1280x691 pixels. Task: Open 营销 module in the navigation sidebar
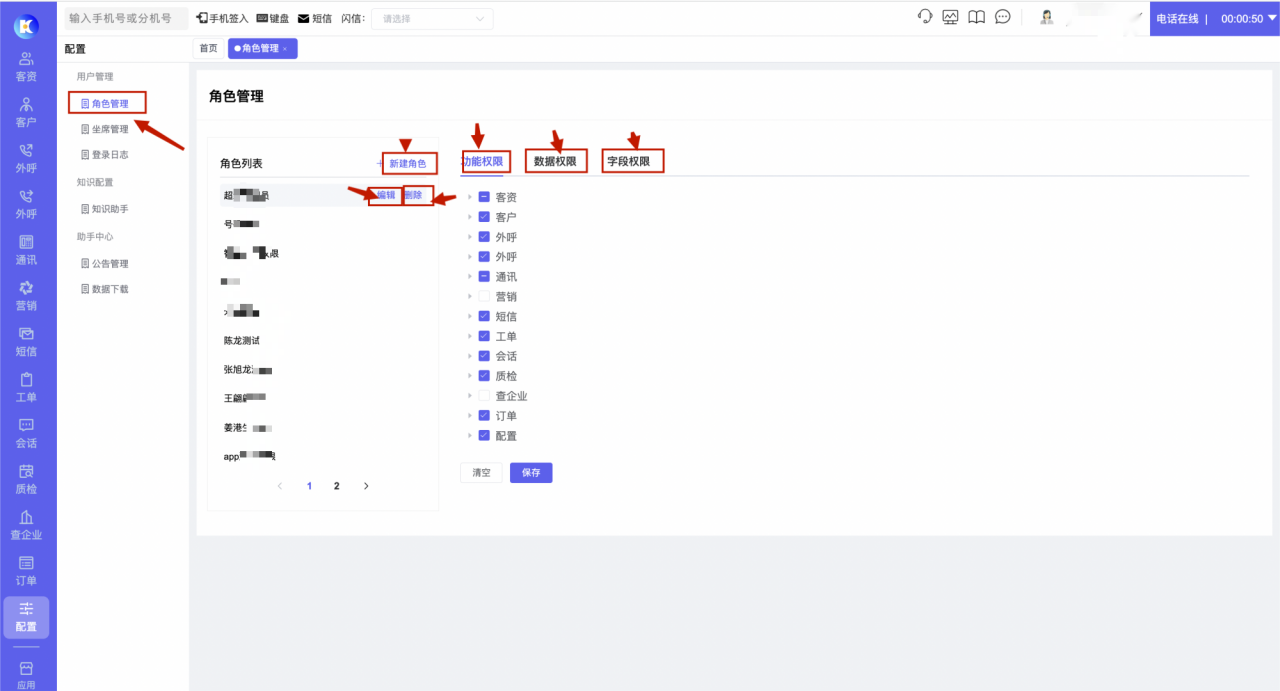pos(27,296)
